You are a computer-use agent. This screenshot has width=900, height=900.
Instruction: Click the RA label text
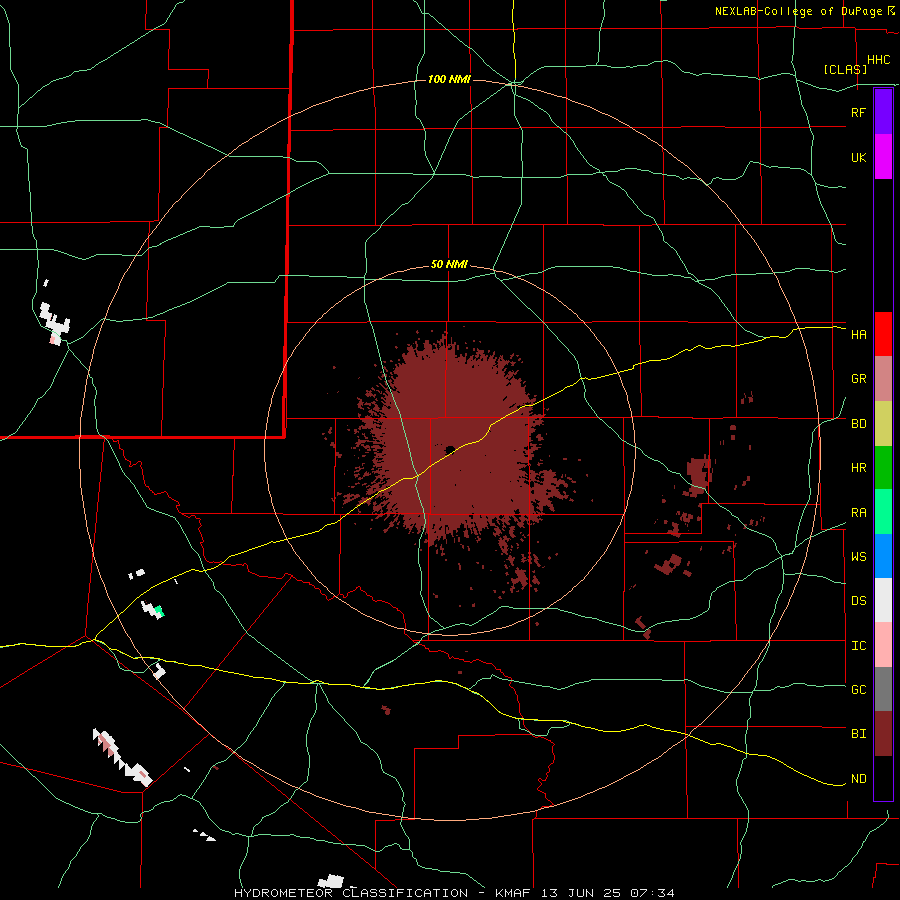(858, 513)
